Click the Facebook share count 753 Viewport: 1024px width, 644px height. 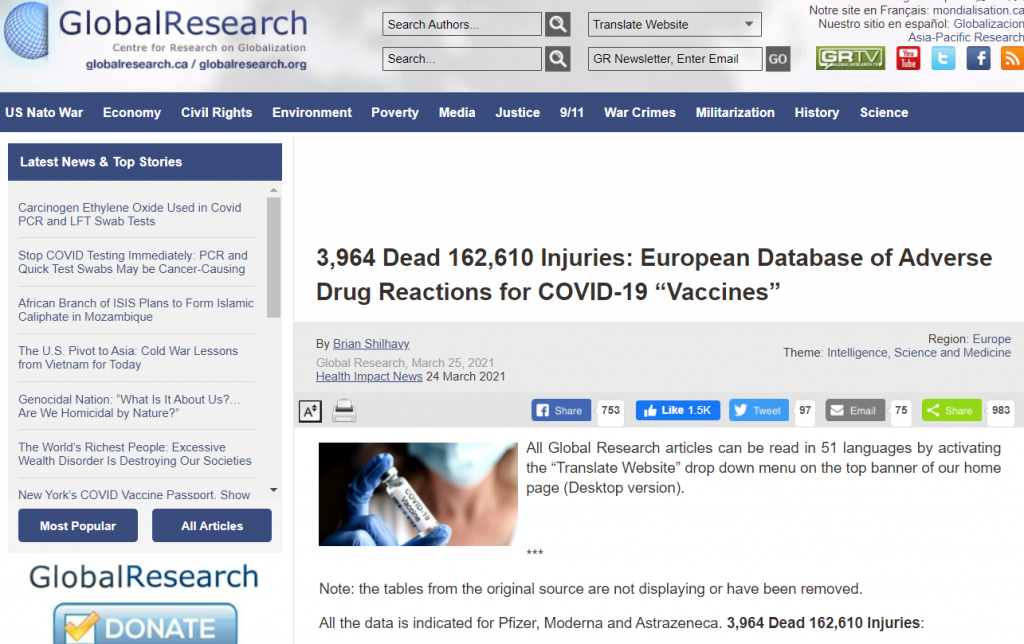pos(611,410)
